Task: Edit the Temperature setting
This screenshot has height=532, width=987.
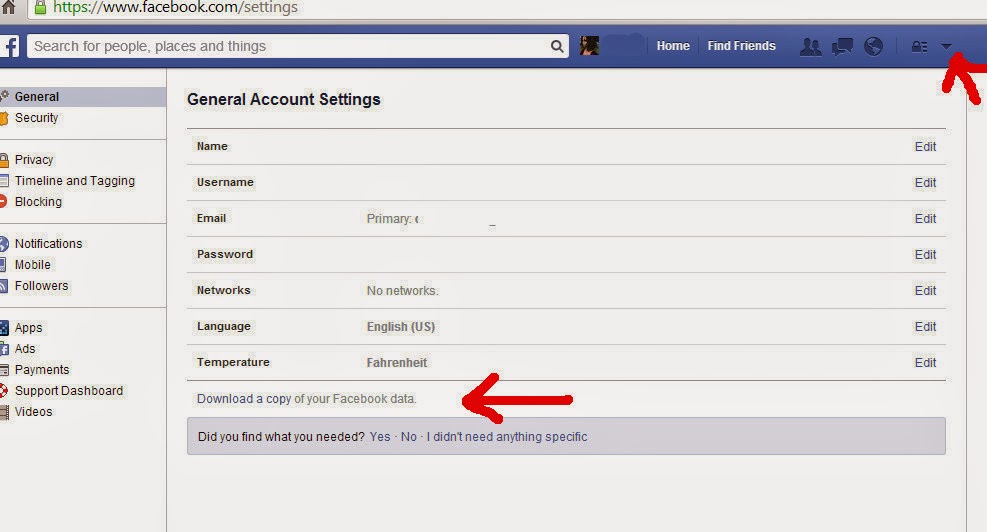Action: [x=925, y=363]
